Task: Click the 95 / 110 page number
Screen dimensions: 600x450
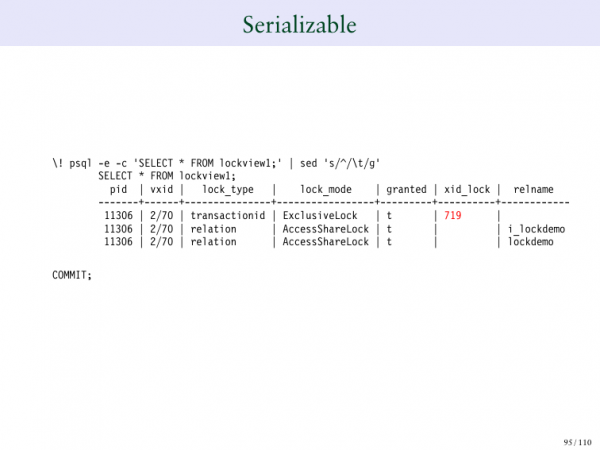Action: click(x=577, y=440)
